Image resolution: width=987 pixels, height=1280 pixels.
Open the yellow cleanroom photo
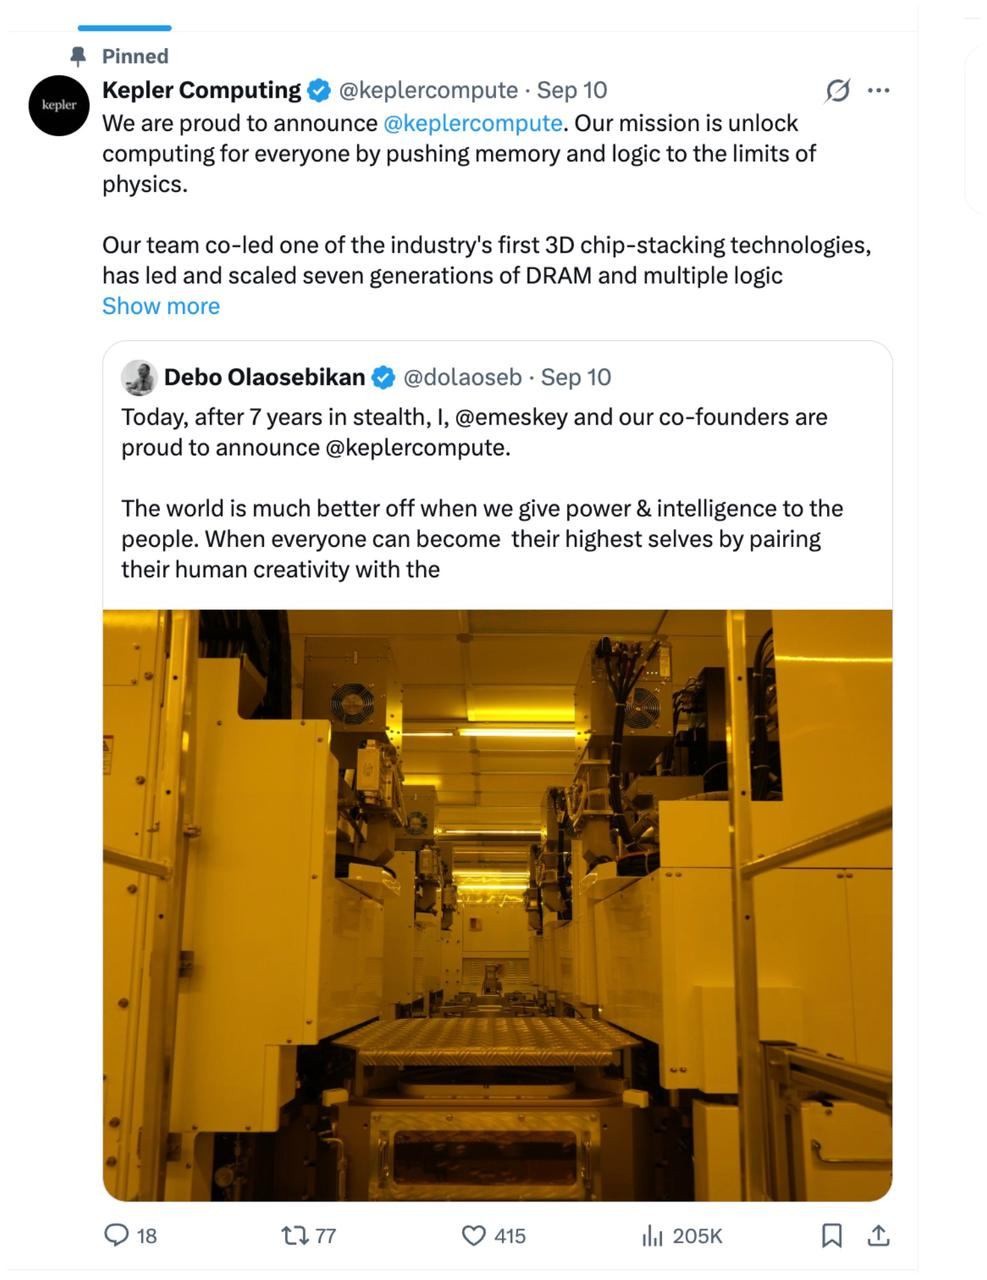point(497,905)
